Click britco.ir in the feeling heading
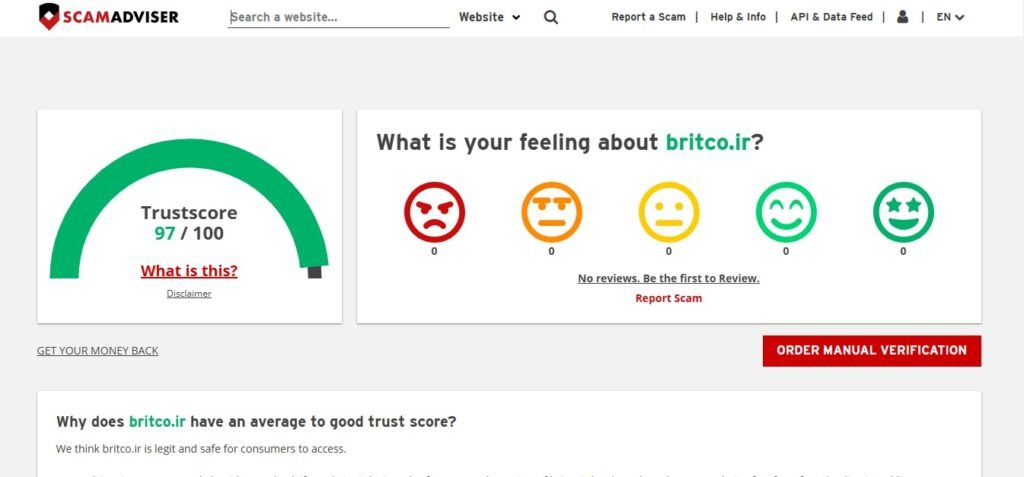1024x477 pixels. click(x=707, y=142)
